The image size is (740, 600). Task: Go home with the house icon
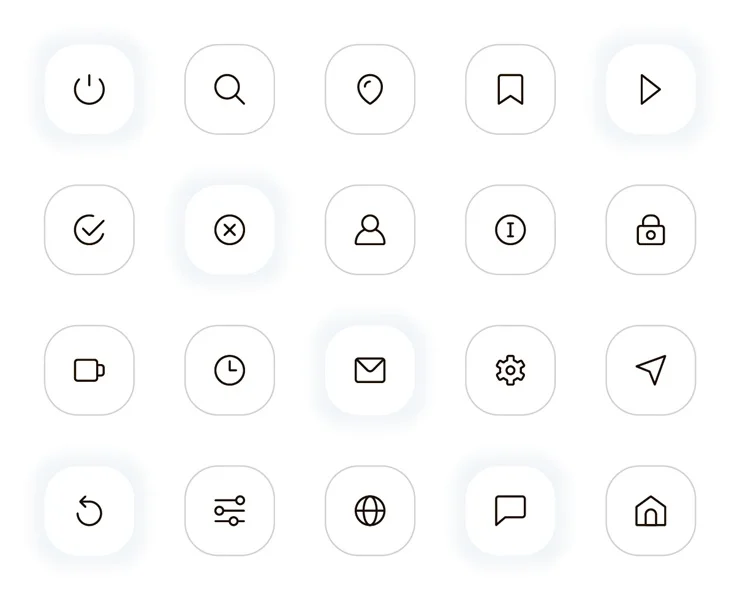point(651,511)
